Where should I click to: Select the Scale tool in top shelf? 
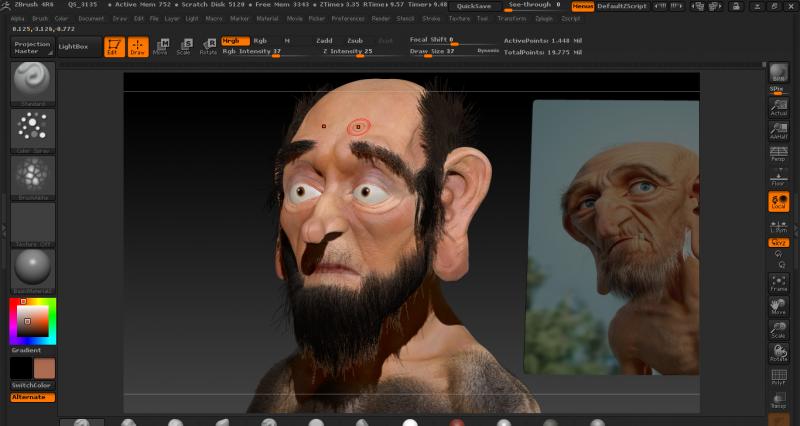184,46
